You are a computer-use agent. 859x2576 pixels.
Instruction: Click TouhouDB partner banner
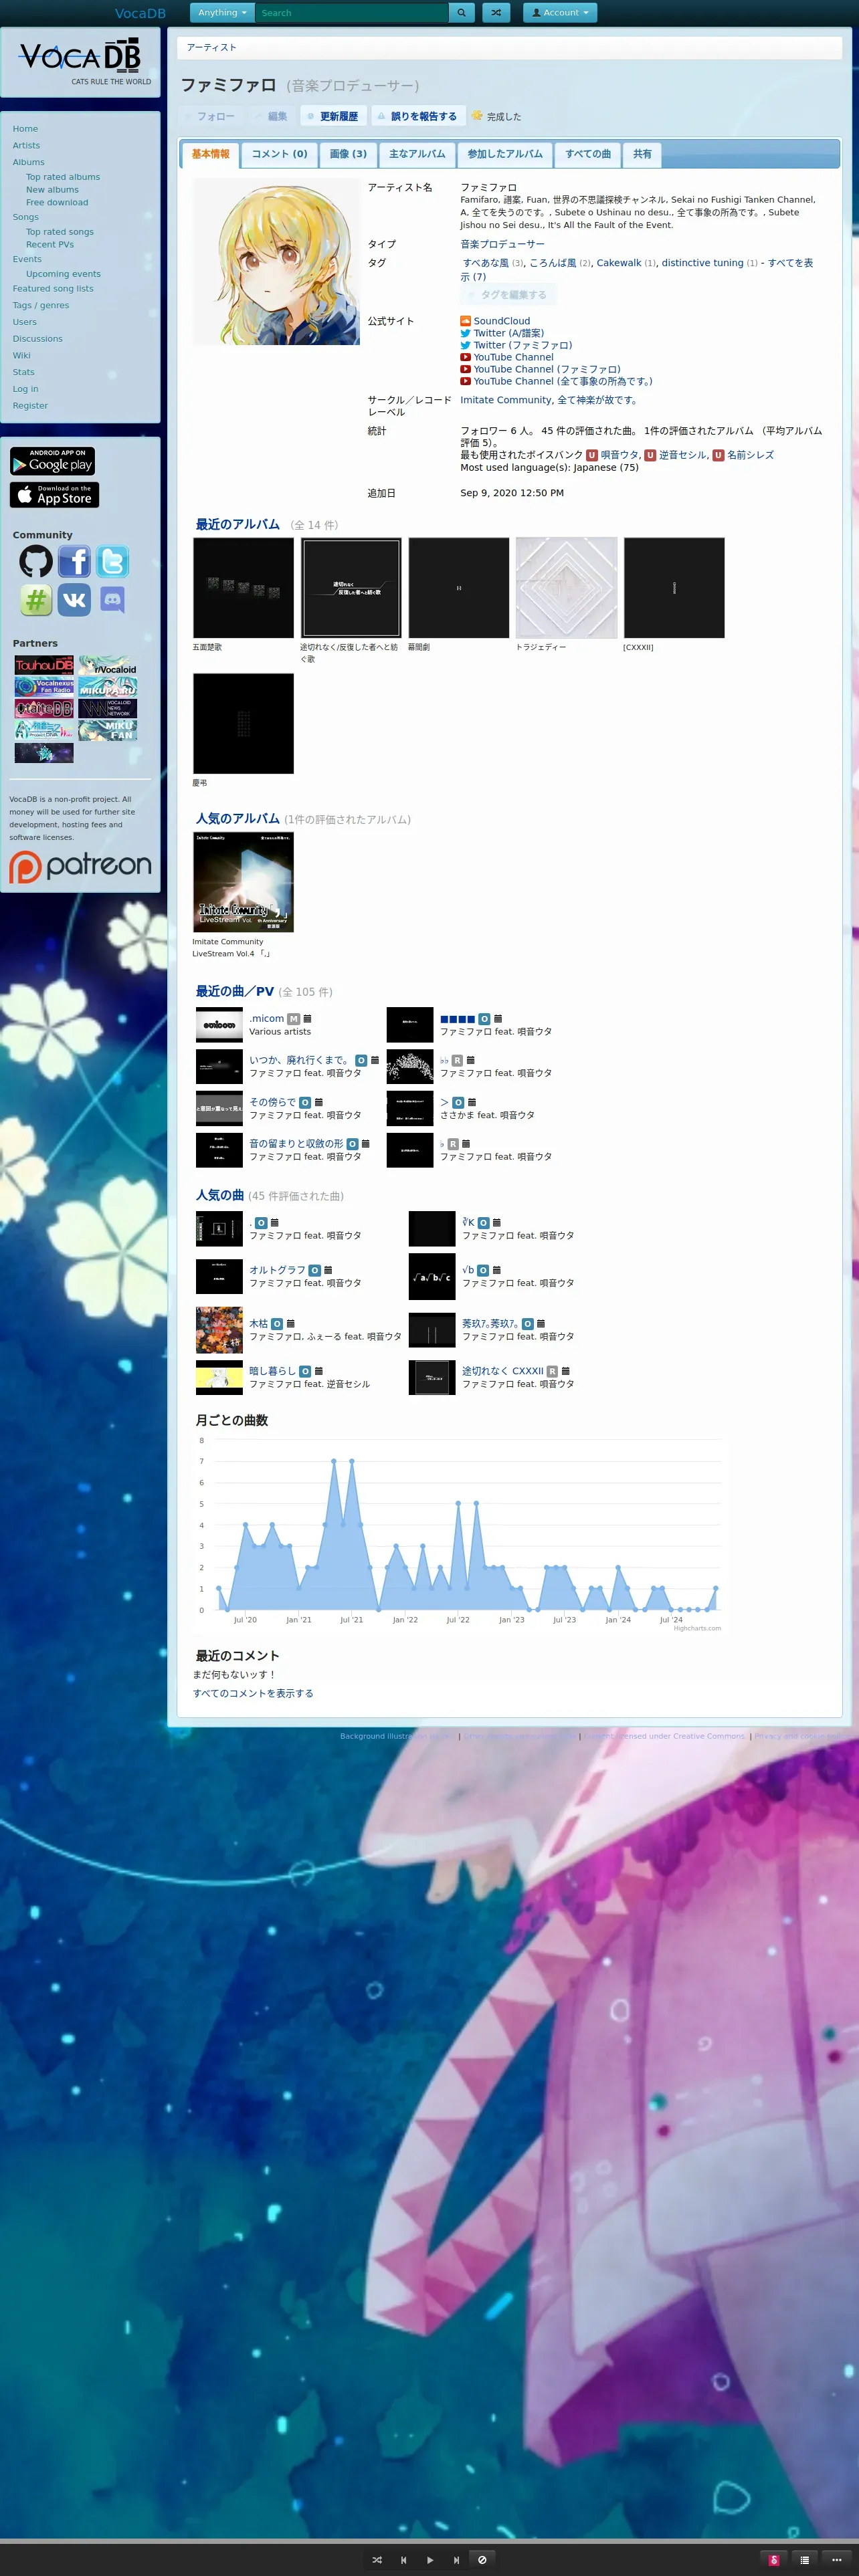(44, 665)
